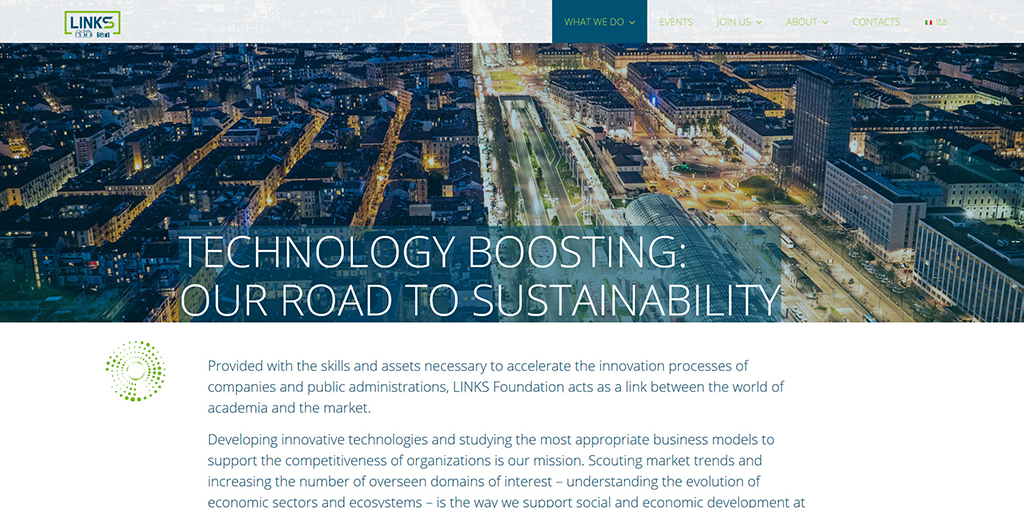This screenshot has width=1024, height=508.
Task: Click the green dotted circle icon
Action: (135, 371)
